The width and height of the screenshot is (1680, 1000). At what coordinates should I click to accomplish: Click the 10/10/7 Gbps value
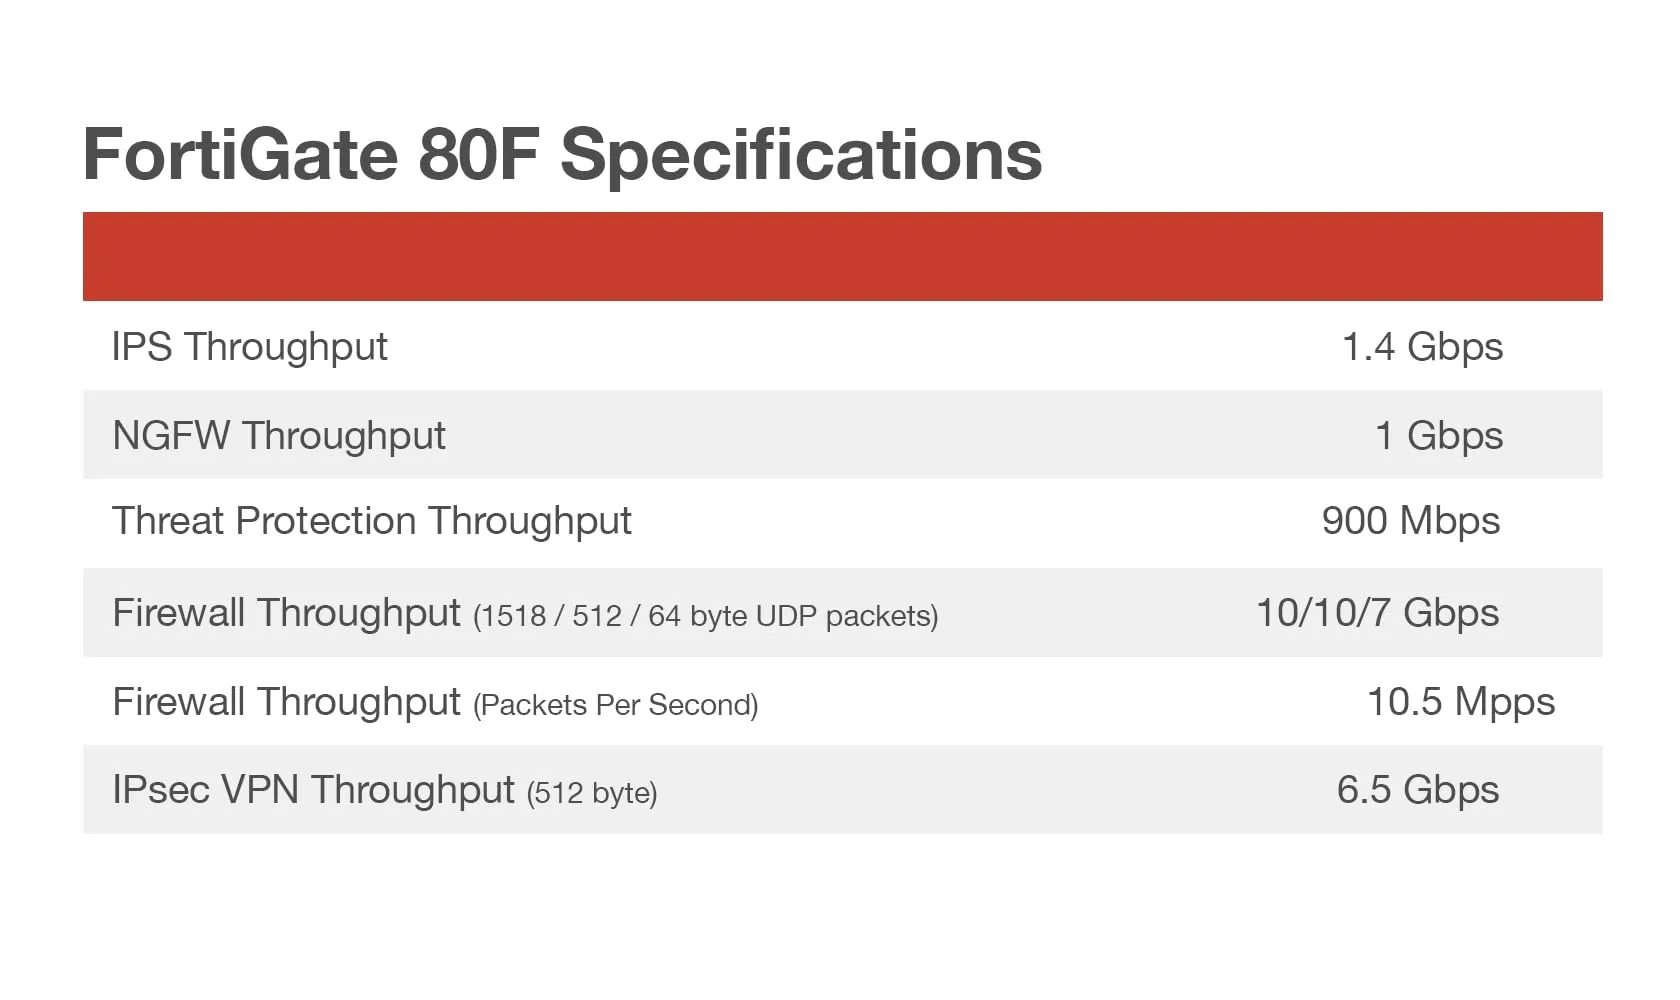(x=1377, y=613)
